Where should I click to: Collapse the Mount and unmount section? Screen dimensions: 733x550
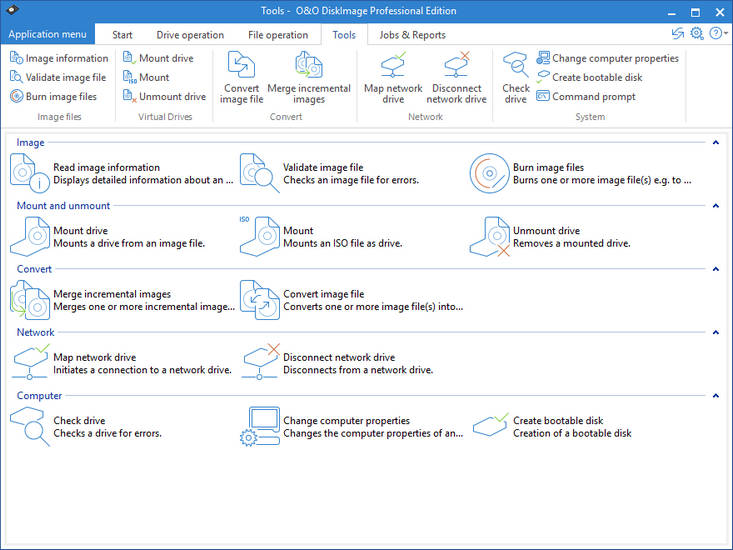pos(716,206)
